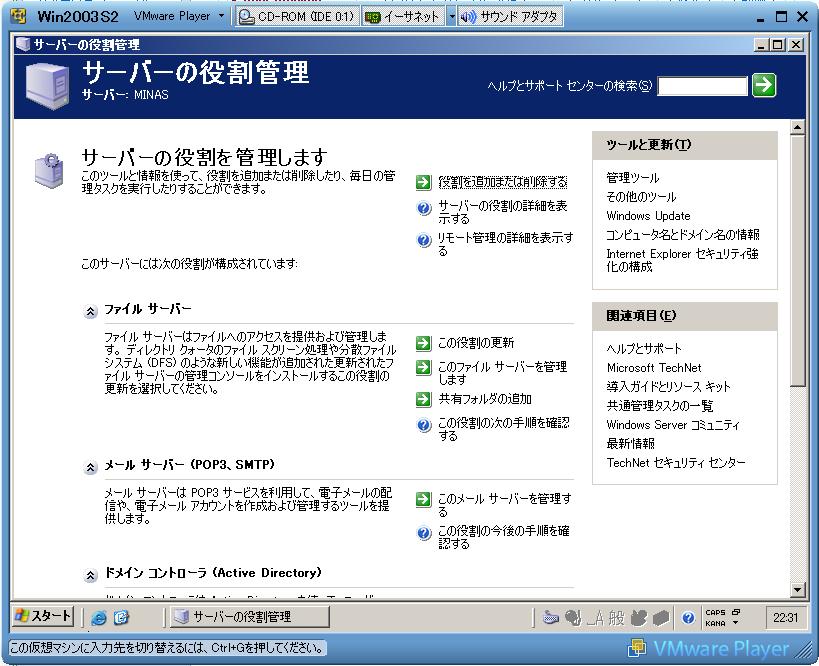Click この役割の今後の手順を確認する link

[x=504, y=537]
